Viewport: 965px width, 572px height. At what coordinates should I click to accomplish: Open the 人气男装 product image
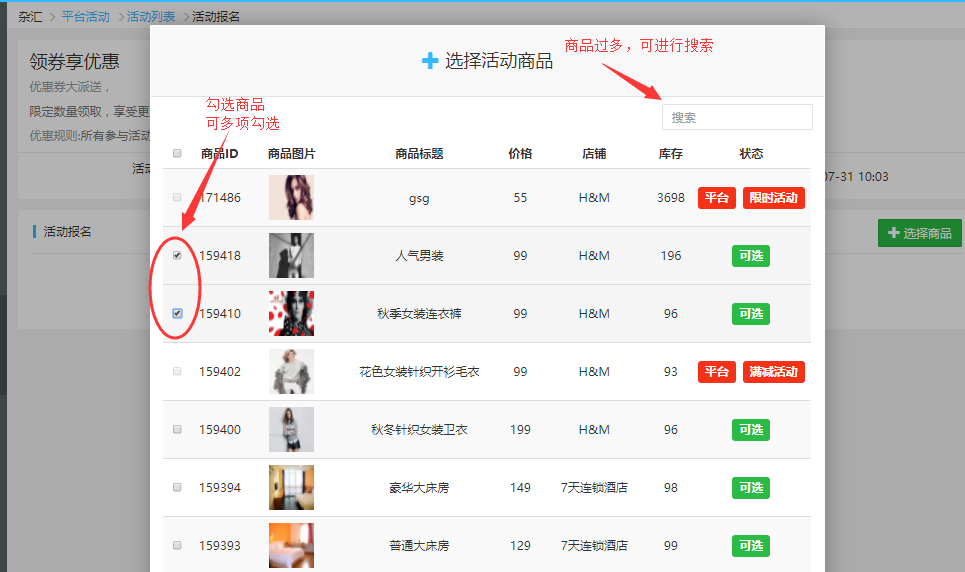pyautogui.click(x=291, y=256)
